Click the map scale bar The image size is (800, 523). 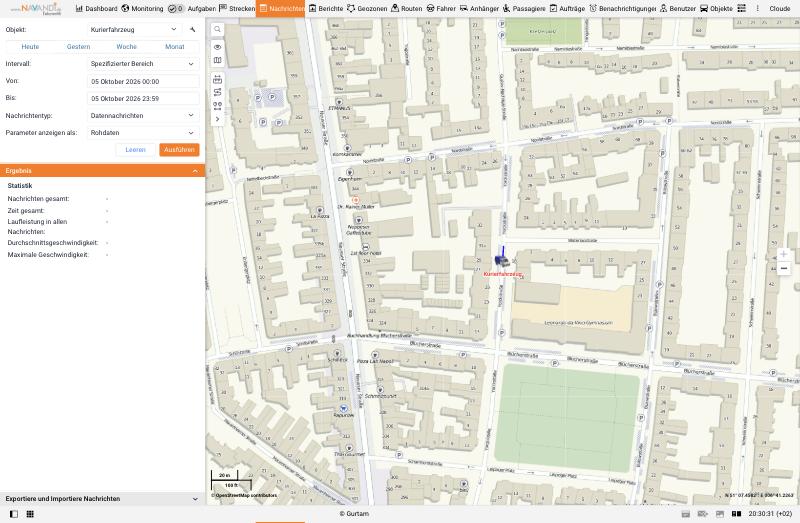[231, 480]
